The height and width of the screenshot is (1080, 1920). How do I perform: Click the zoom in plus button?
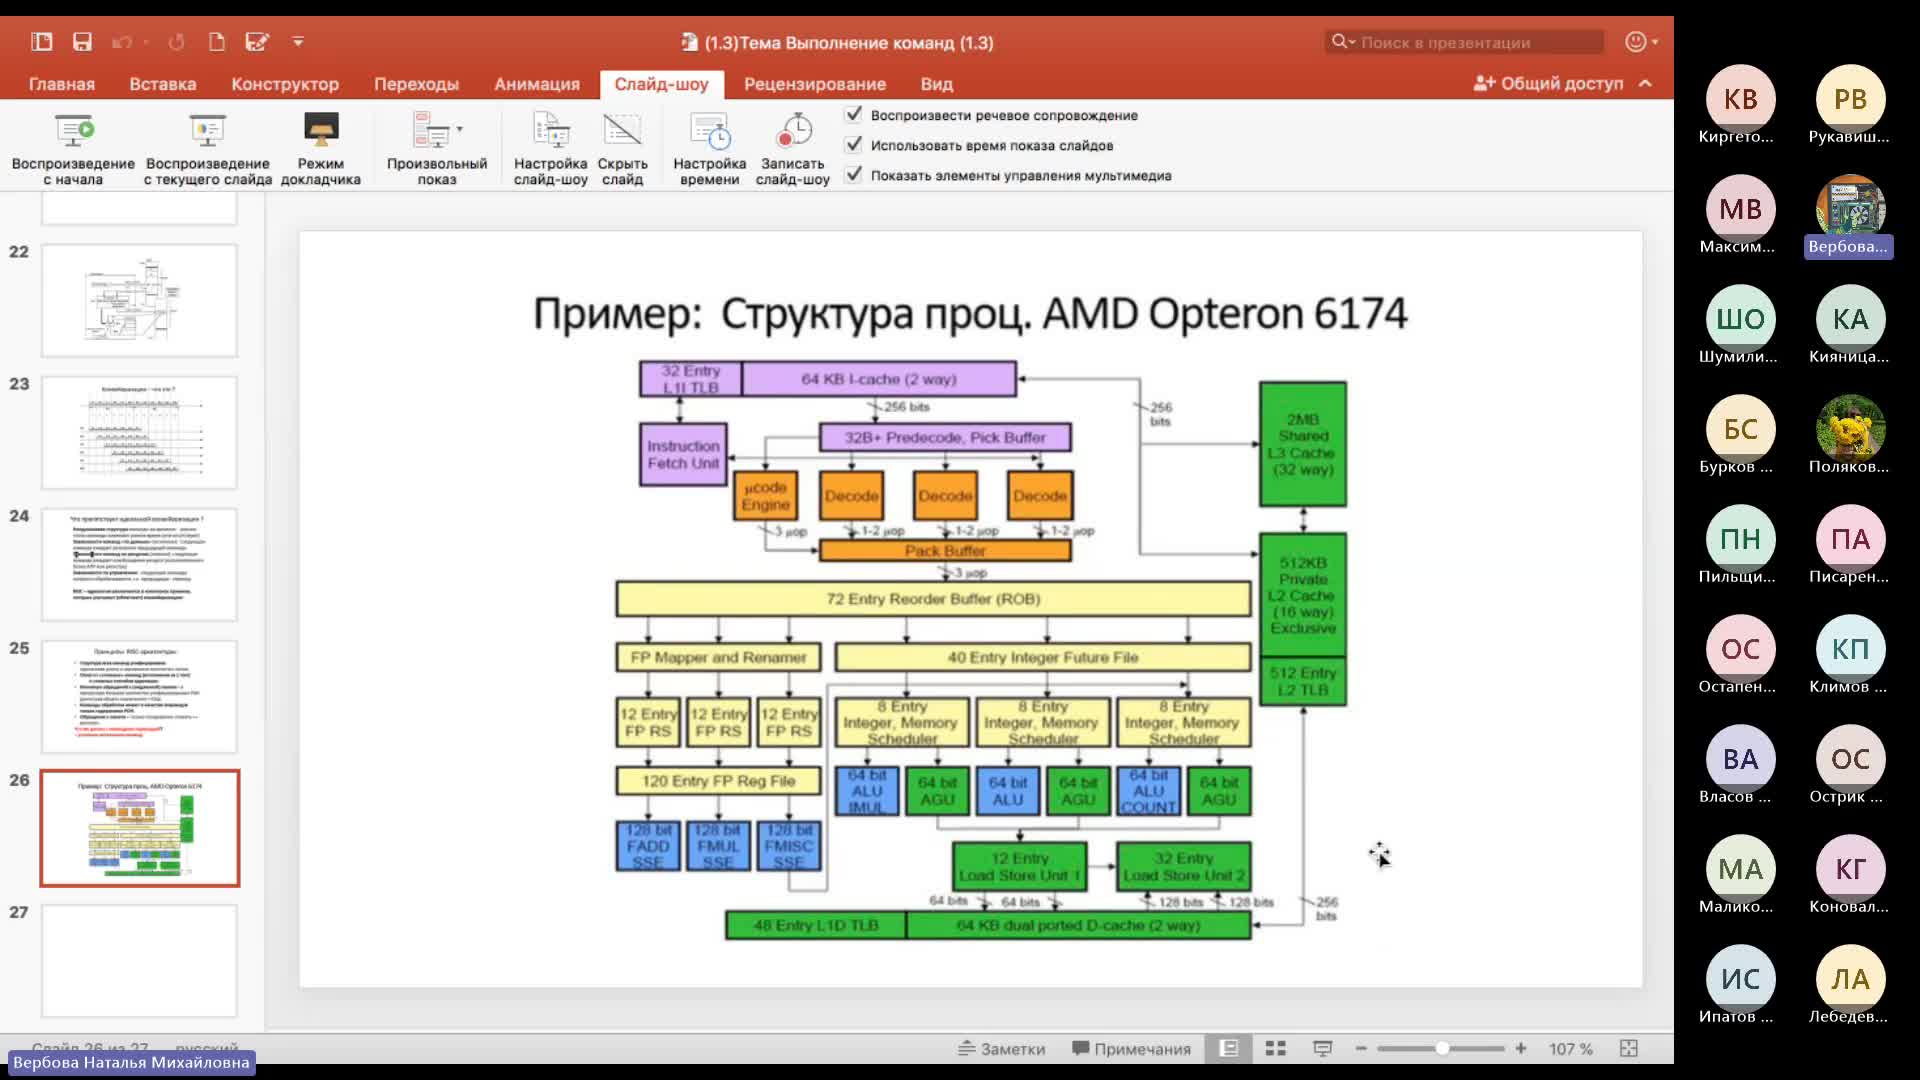point(1521,1048)
